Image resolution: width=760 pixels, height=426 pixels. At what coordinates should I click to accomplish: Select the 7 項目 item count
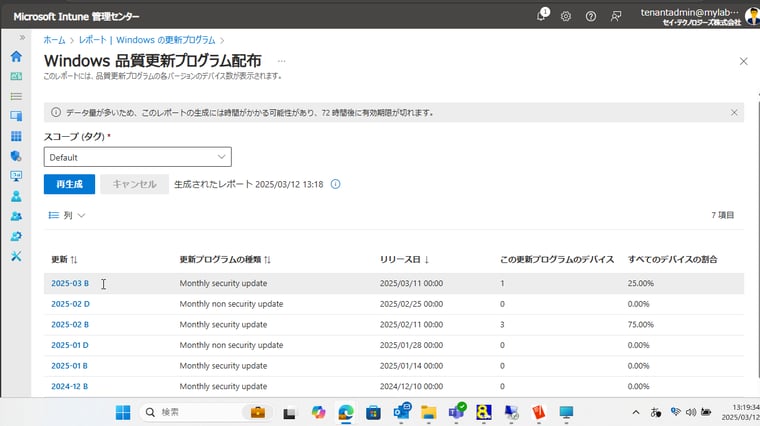722,215
